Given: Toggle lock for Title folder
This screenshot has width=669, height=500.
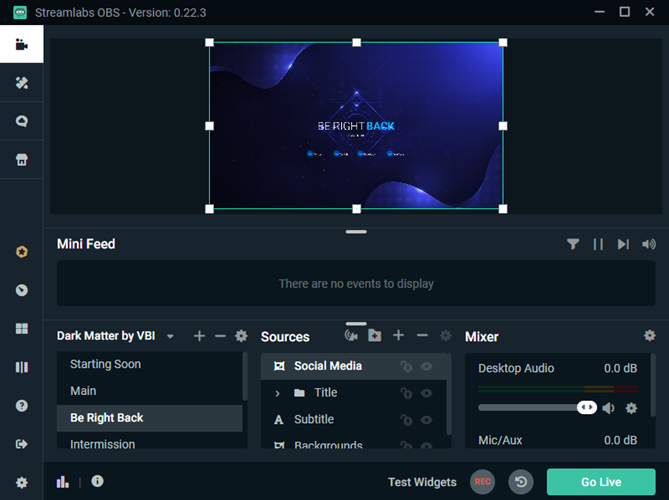Looking at the screenshot, I should (406, 393).
